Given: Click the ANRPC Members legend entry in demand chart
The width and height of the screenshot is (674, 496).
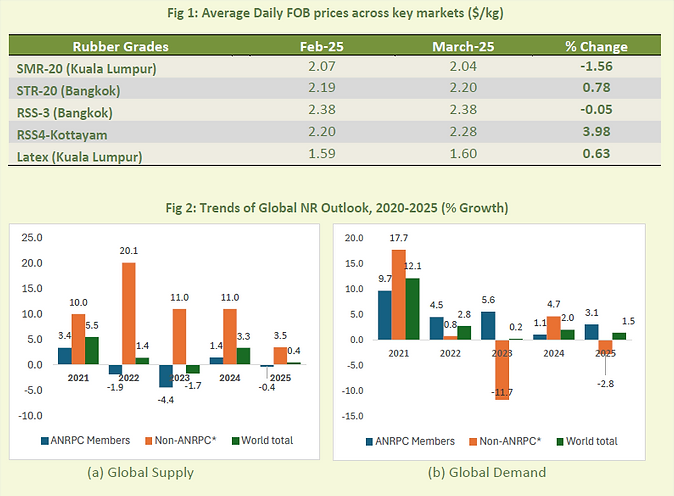Looking at the screenshot, I should [x=410, y=441].
